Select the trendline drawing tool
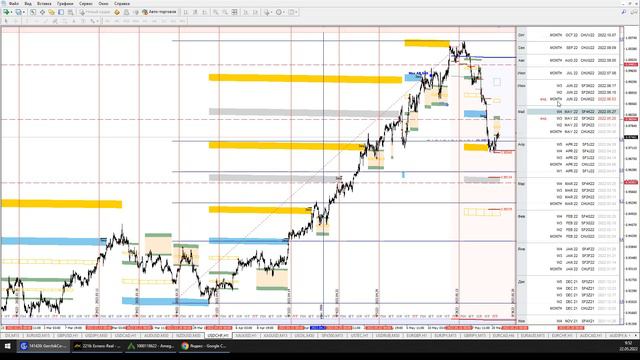The image size is (640, 360). tap(46, 21)
